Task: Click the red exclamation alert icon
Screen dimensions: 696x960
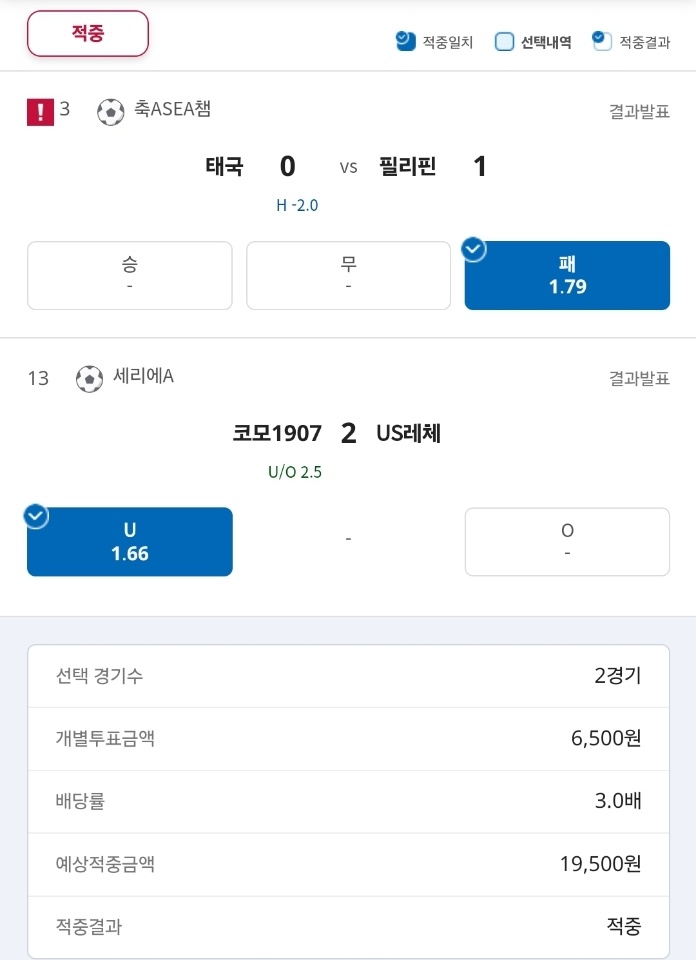Action: [x=40, y=112]
